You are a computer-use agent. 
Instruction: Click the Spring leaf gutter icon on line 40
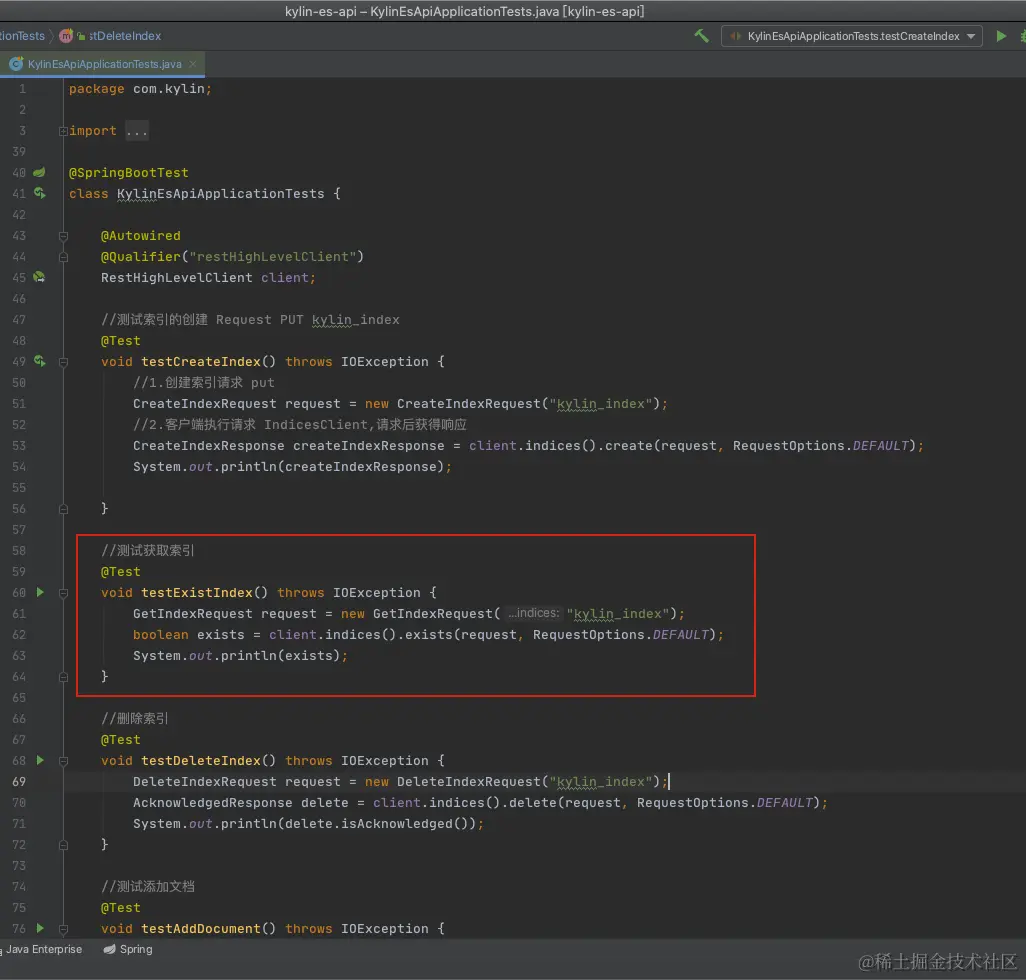click(39, 172)
